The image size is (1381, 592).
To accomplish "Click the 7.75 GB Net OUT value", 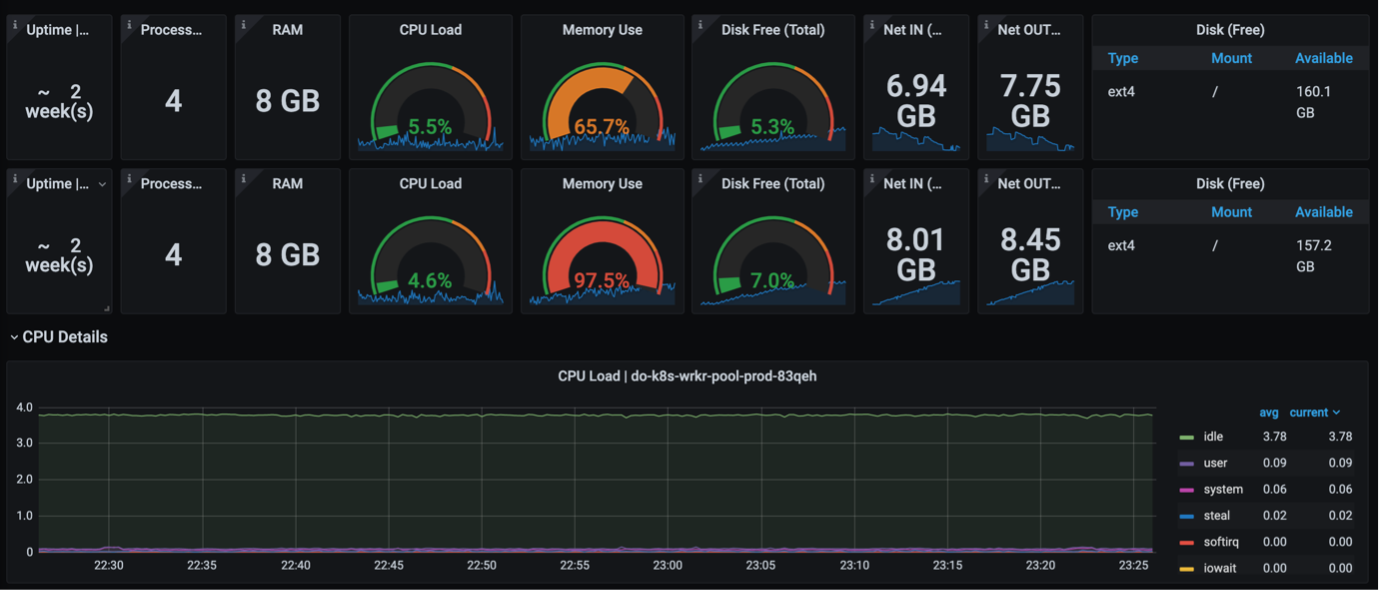I will [x=1030, y=101].
